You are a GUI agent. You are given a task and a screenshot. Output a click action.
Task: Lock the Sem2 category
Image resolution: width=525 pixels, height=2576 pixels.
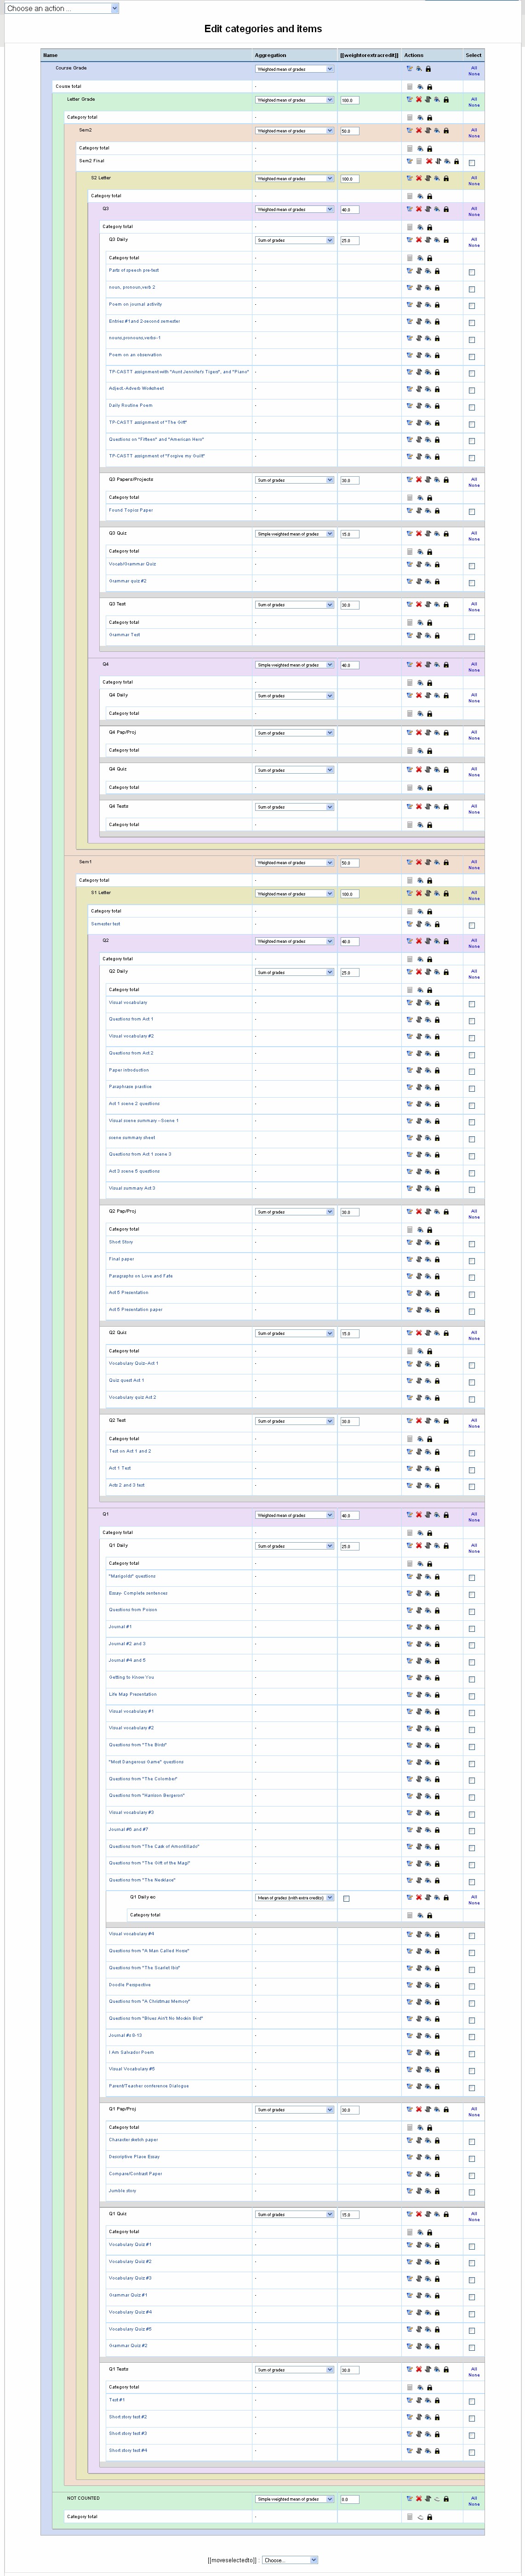pyautogui.click(x=446, y=131)
